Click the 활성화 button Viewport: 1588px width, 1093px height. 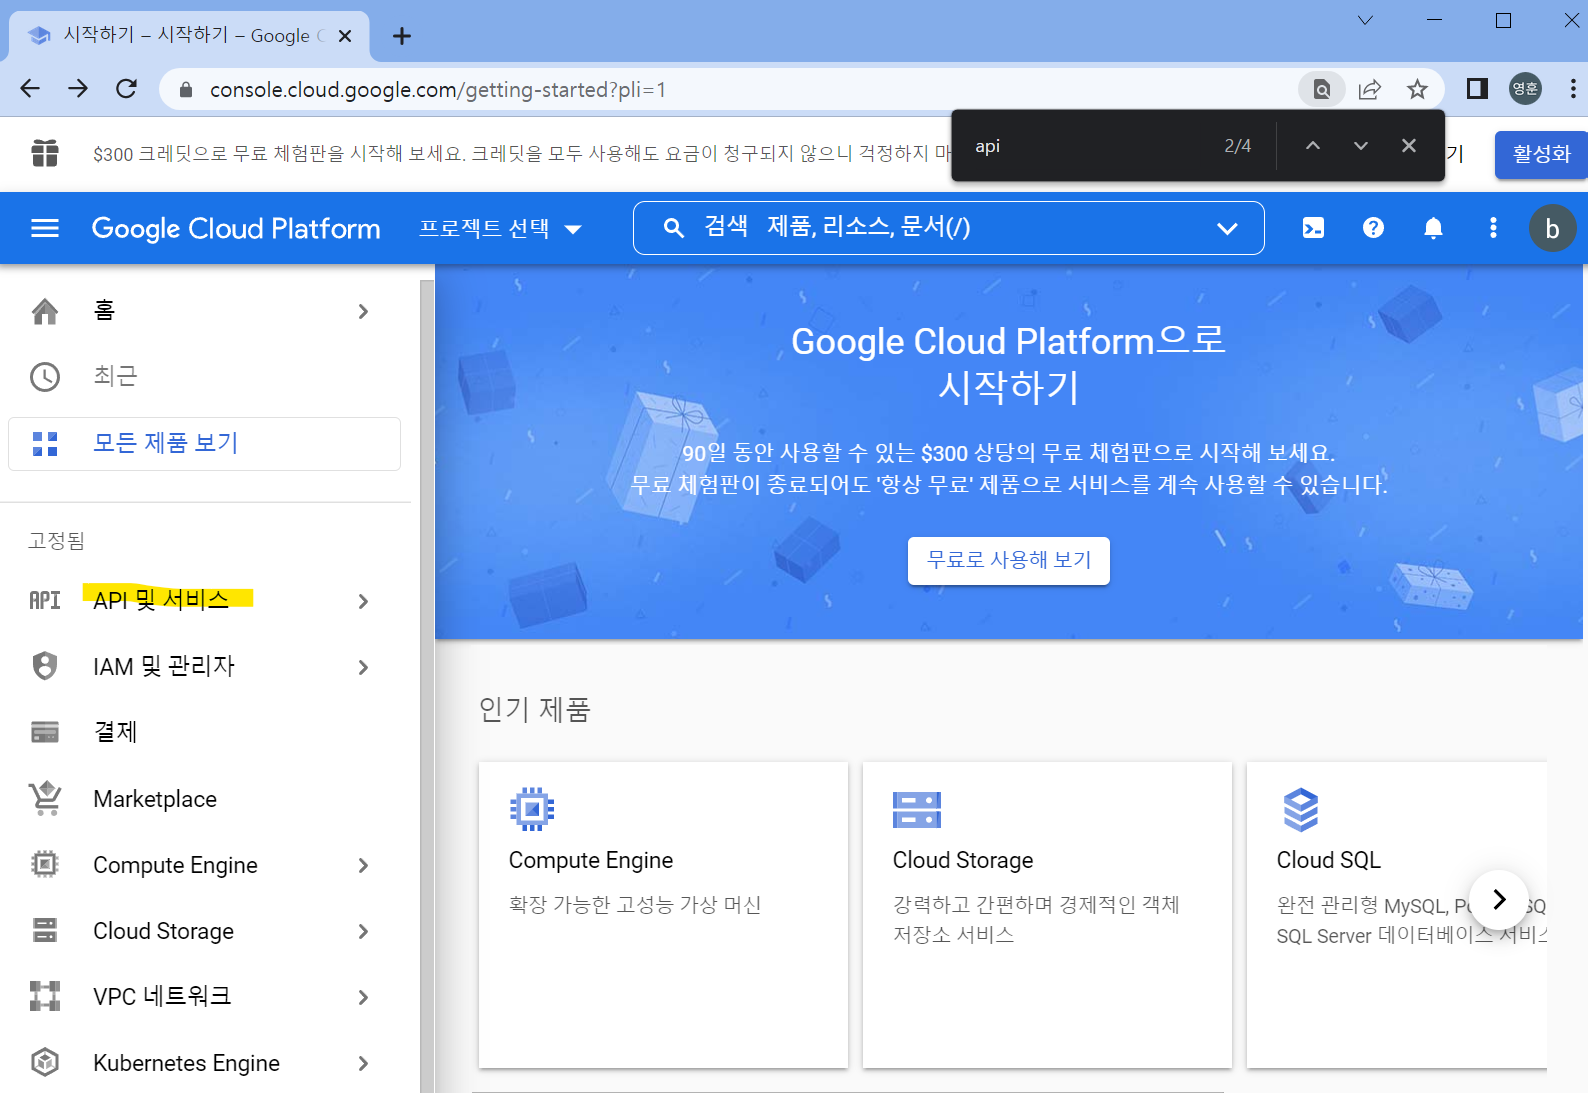point(1541,154)
